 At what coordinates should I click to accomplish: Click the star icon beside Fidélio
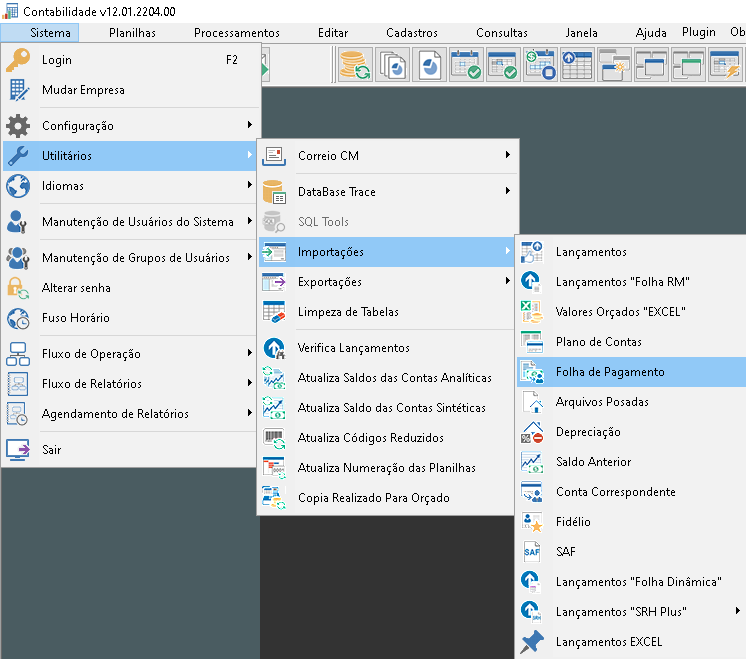tap(531, 522)
